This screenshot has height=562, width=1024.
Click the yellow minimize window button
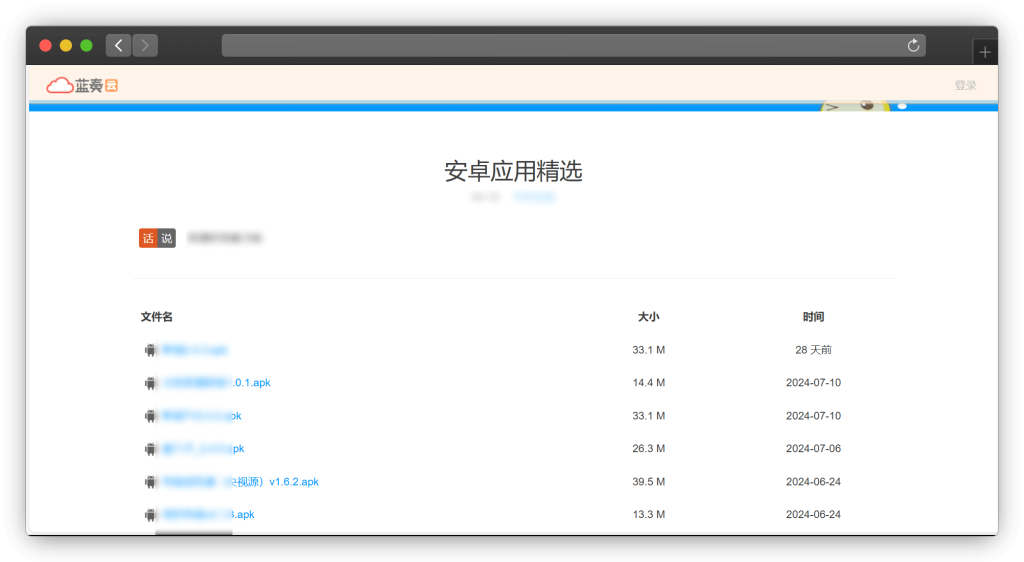click(x=66, y=46)
